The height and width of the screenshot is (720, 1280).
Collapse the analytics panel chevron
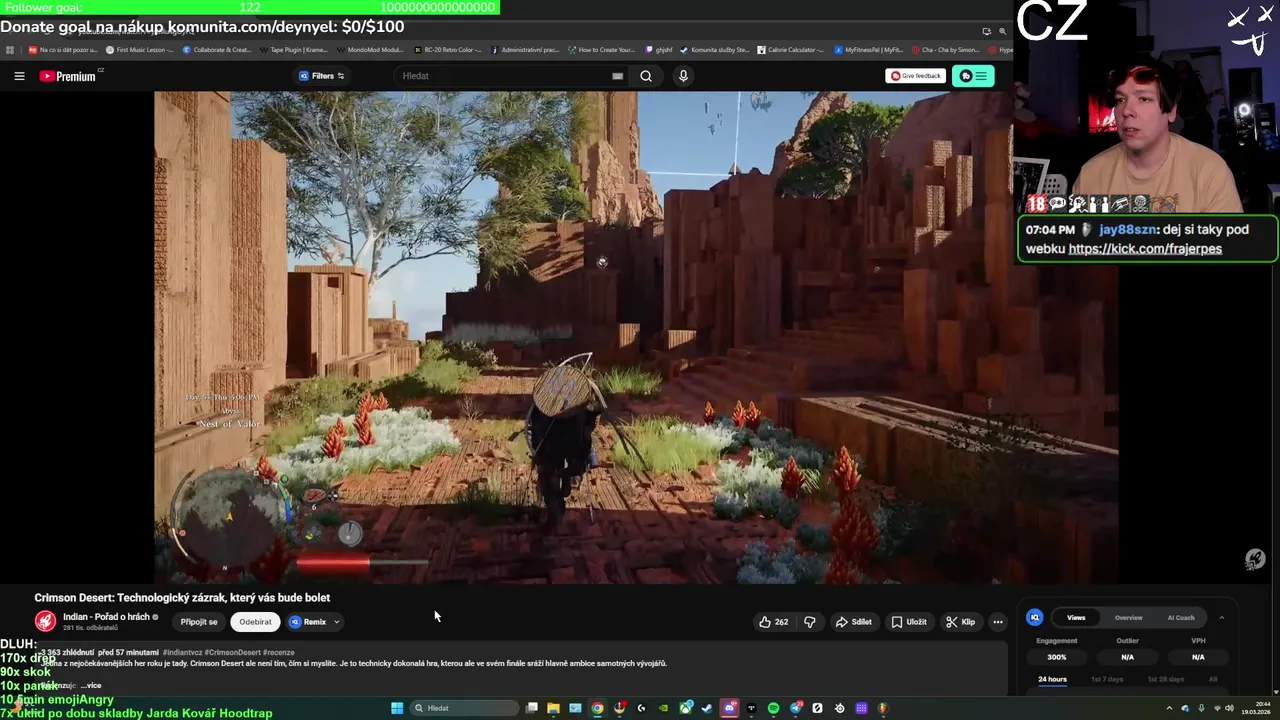click(1221, 618)
